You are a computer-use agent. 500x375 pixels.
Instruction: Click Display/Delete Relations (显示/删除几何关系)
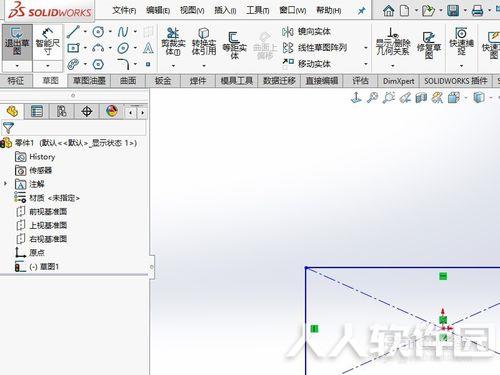(x=393, y=42)
